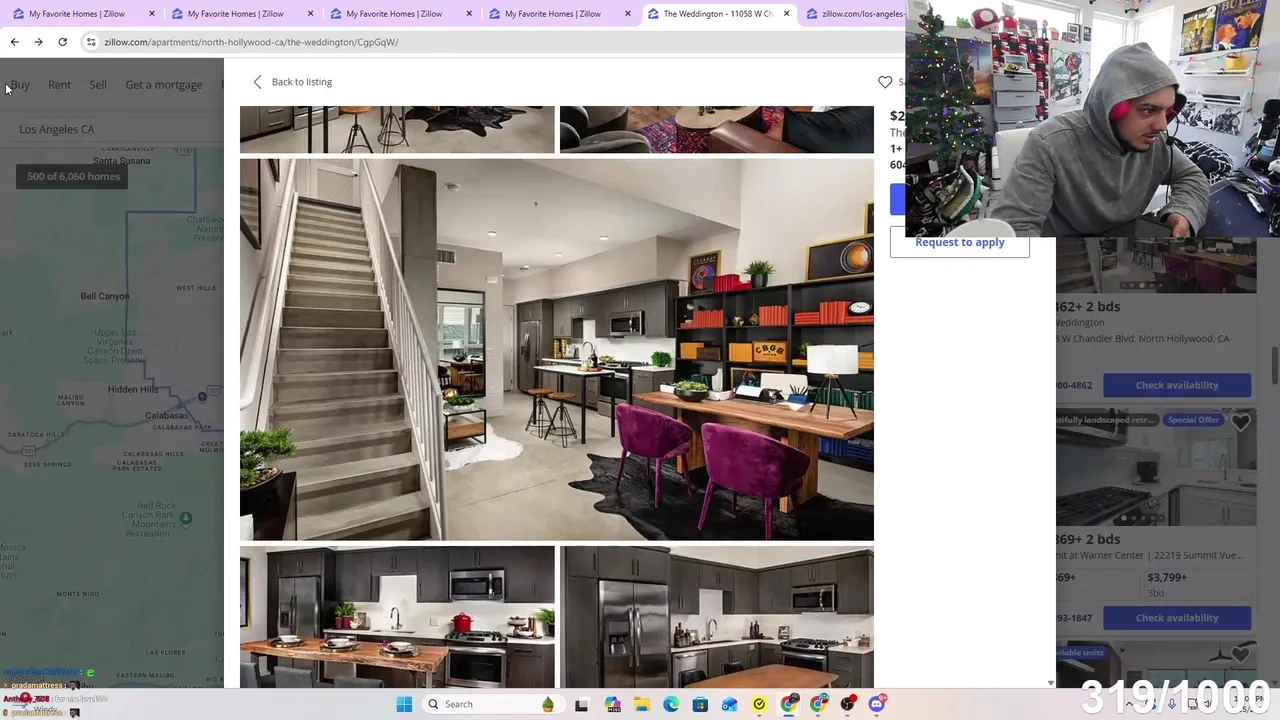This screenshot has height=720, width=1280.
Task: Click the browser forward arrow
Action: (x=38, y=42)
